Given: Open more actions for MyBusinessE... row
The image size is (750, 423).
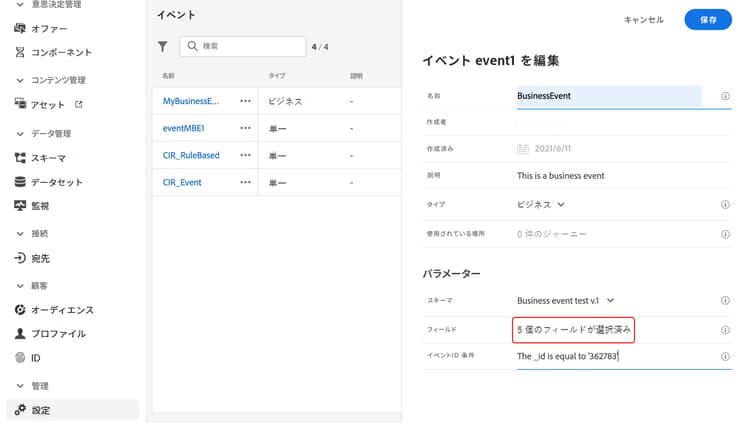Looking at the screenshot, I should click(245, 101).
